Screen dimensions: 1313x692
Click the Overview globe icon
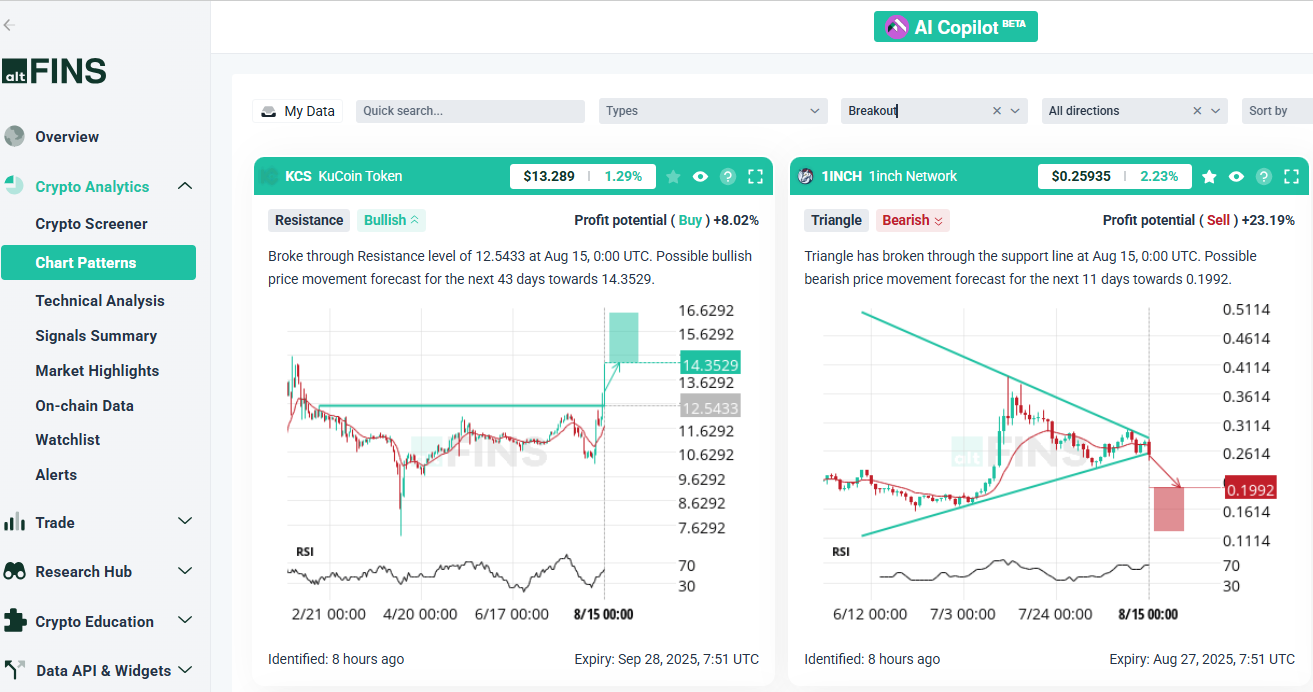point(14,137)
